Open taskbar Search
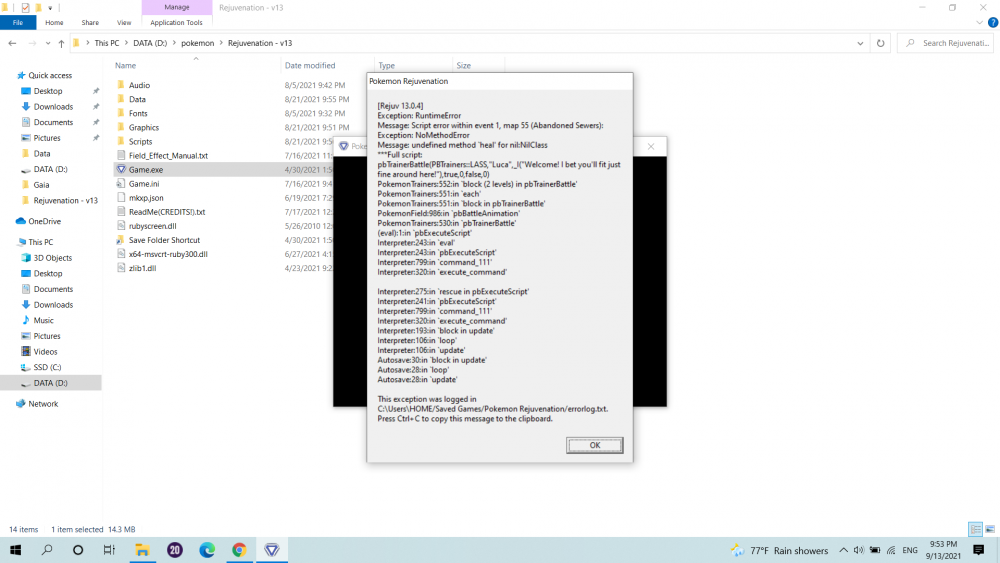The height and width of the screenshot is (563, 1000). [47, 550]
